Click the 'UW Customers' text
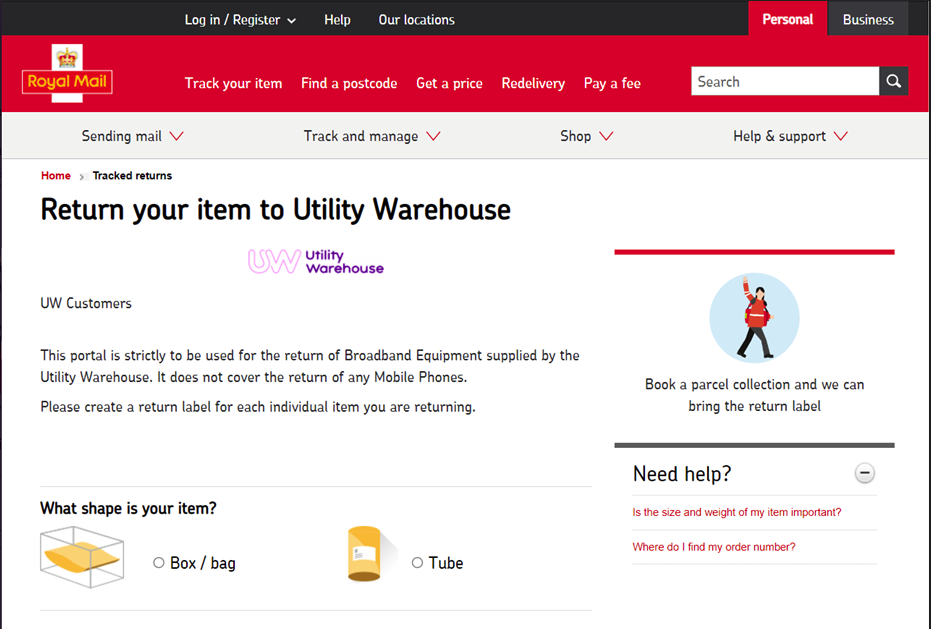This screenshot has width=931, height=629. click(86, 304)
